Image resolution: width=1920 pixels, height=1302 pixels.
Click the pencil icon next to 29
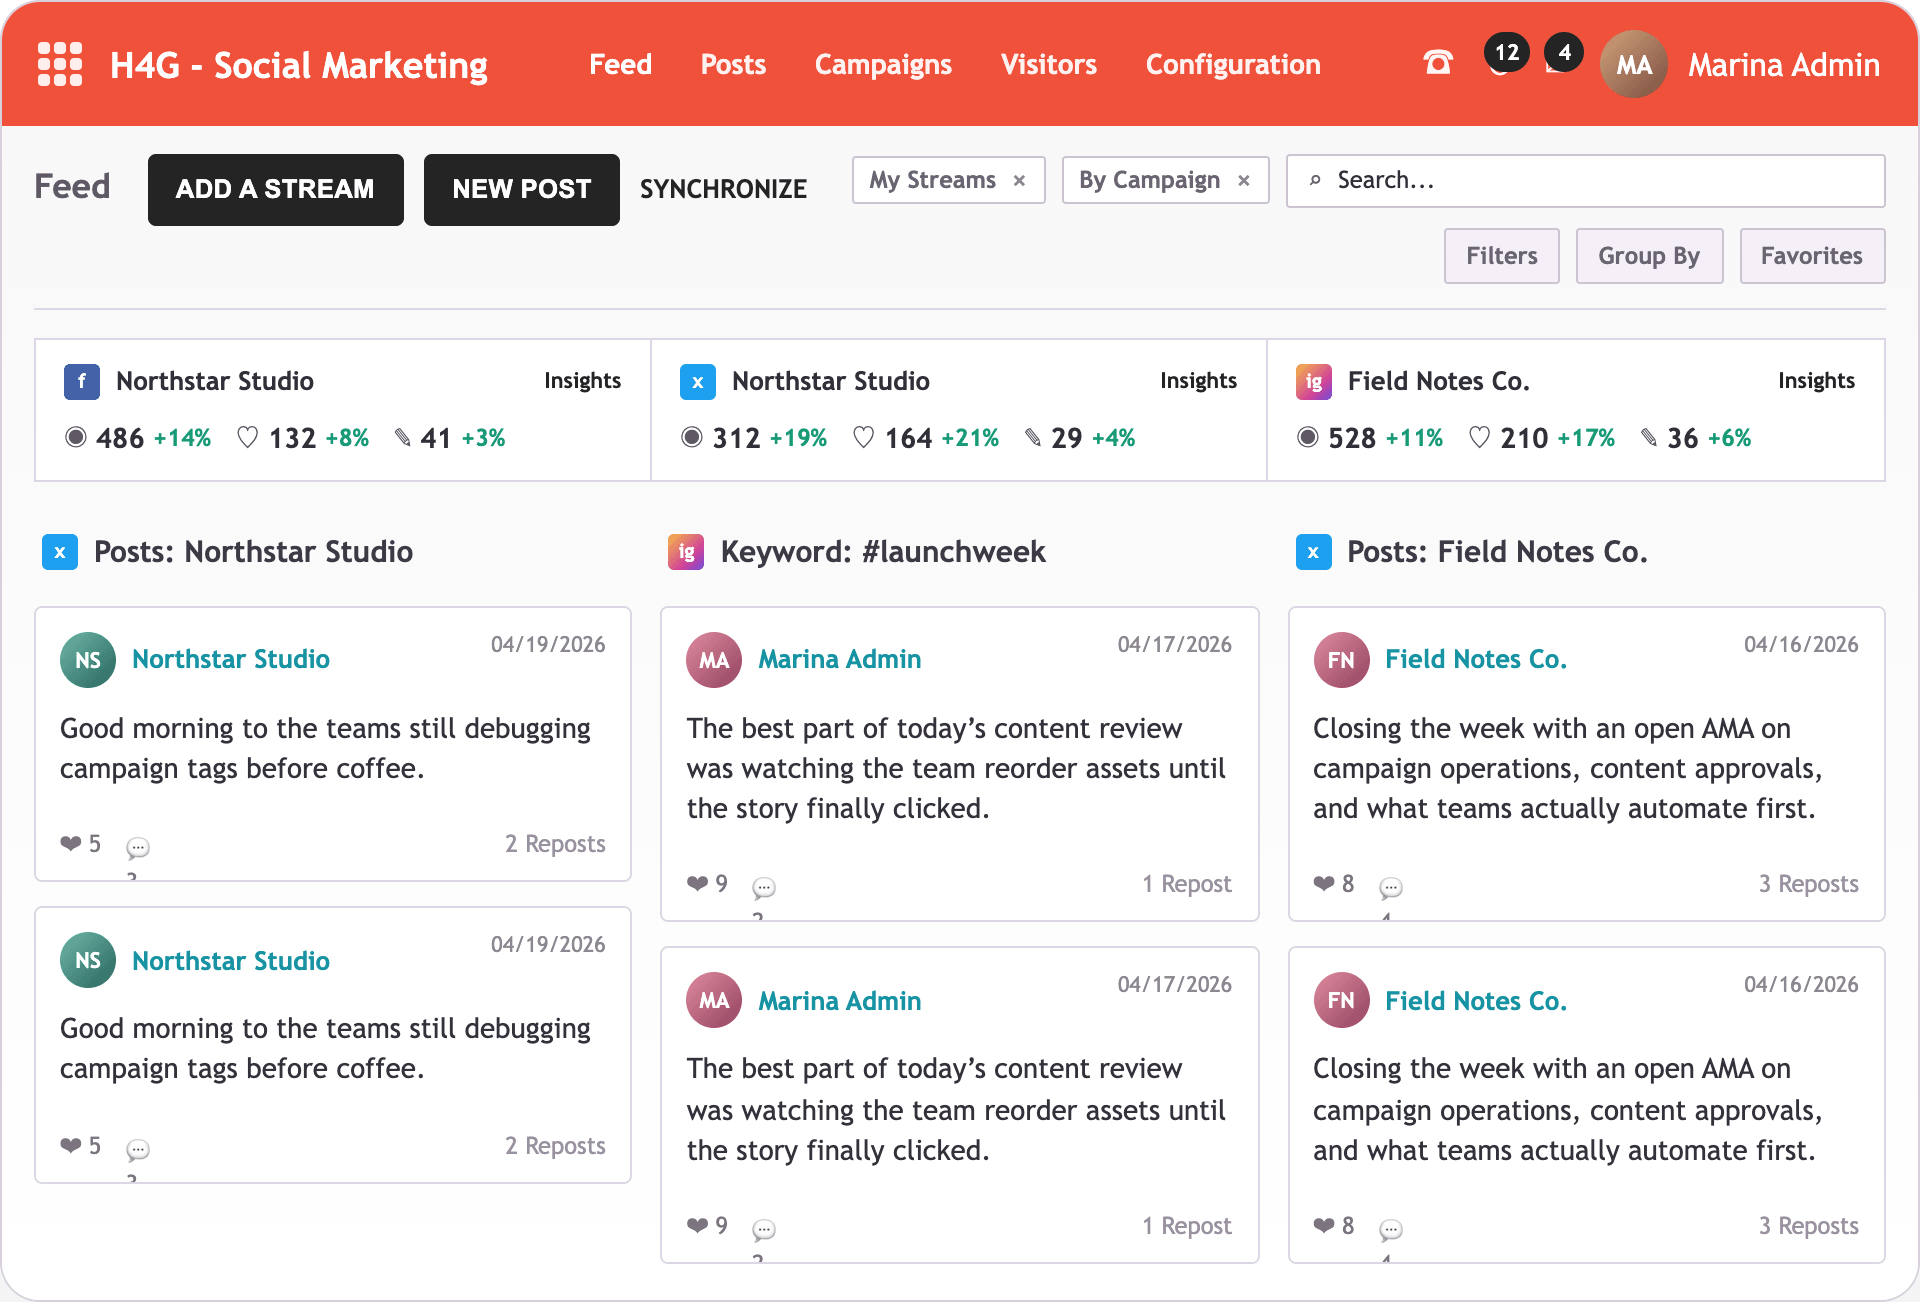(x=1033, y=437)
